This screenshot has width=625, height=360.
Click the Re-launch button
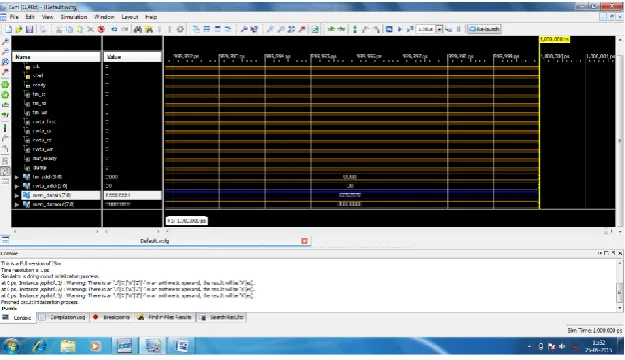coord(484,29)
